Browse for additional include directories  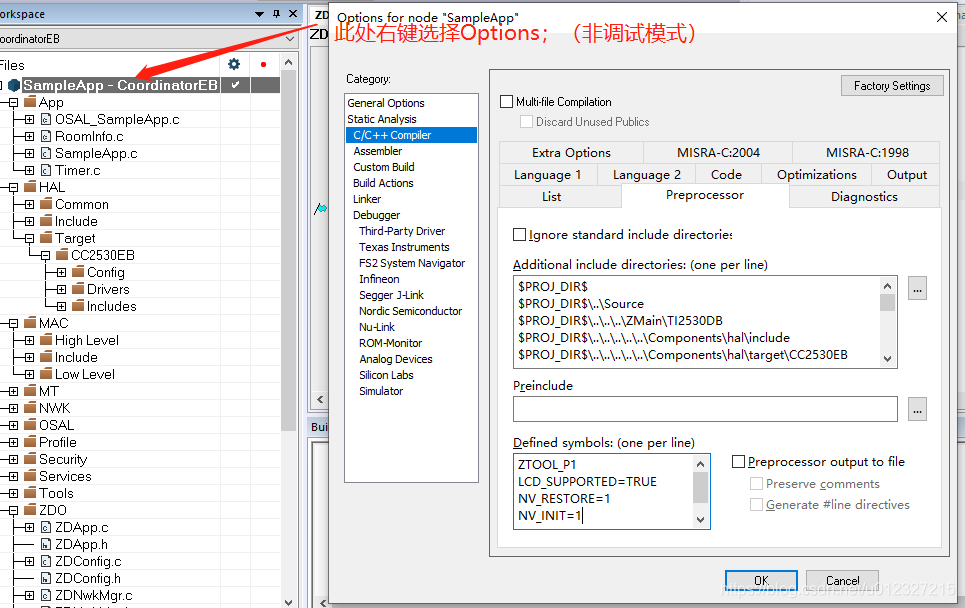(917, 288)
